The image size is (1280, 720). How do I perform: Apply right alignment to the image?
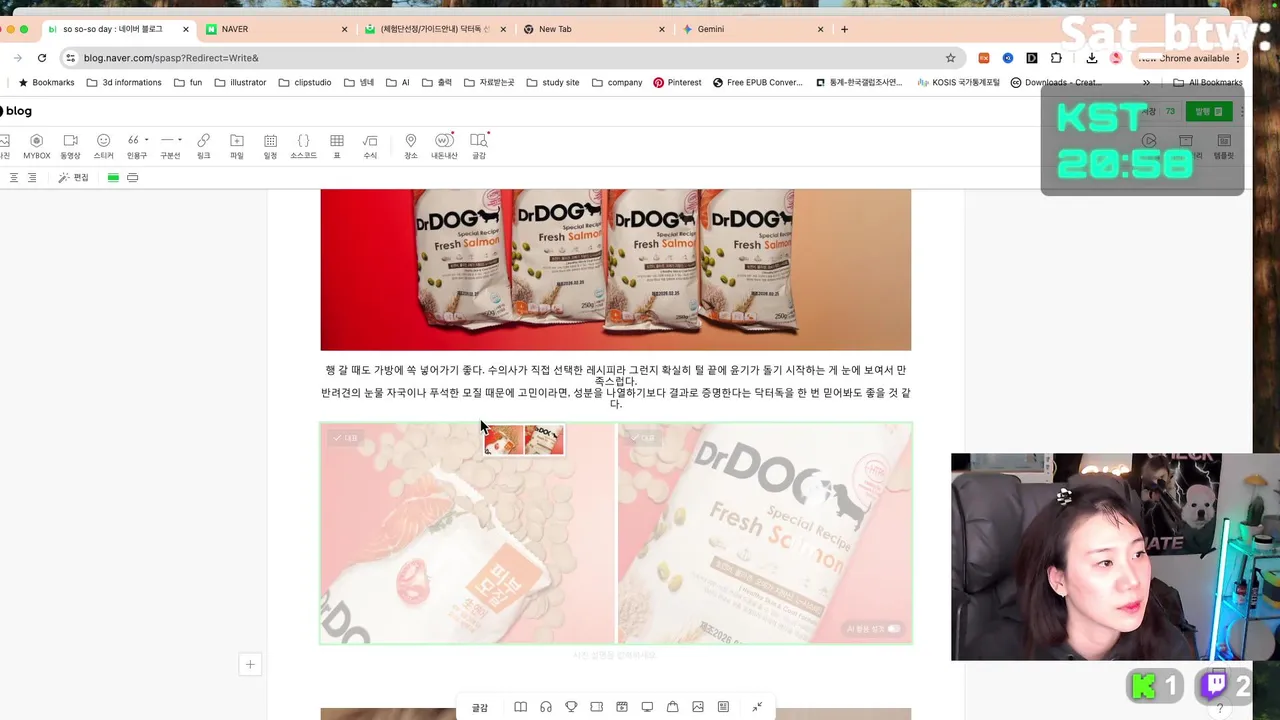[32, 177]
